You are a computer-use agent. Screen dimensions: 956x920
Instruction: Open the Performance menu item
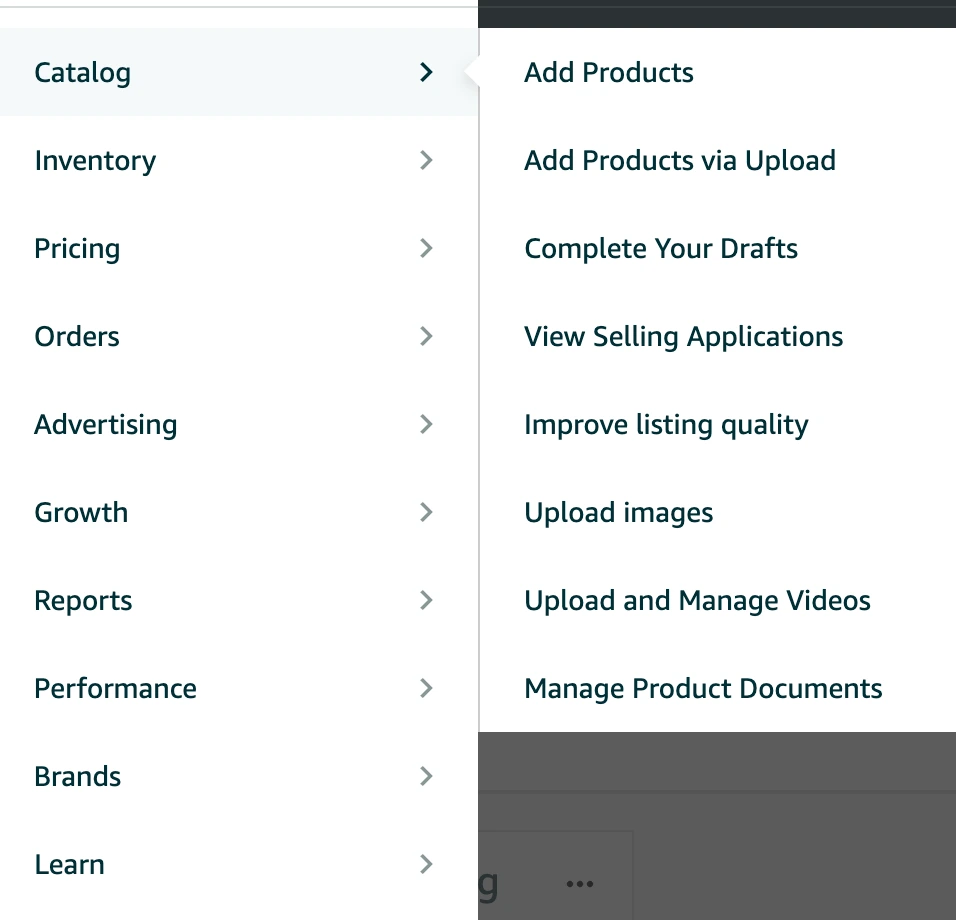pos(115,688)
